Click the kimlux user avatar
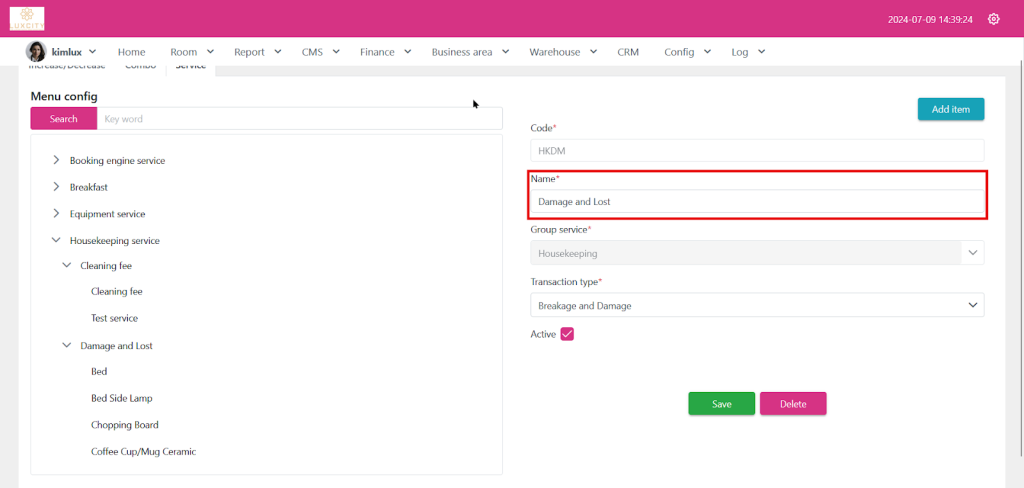Viewport: 1024px width, 488px height. coord(35,52)
